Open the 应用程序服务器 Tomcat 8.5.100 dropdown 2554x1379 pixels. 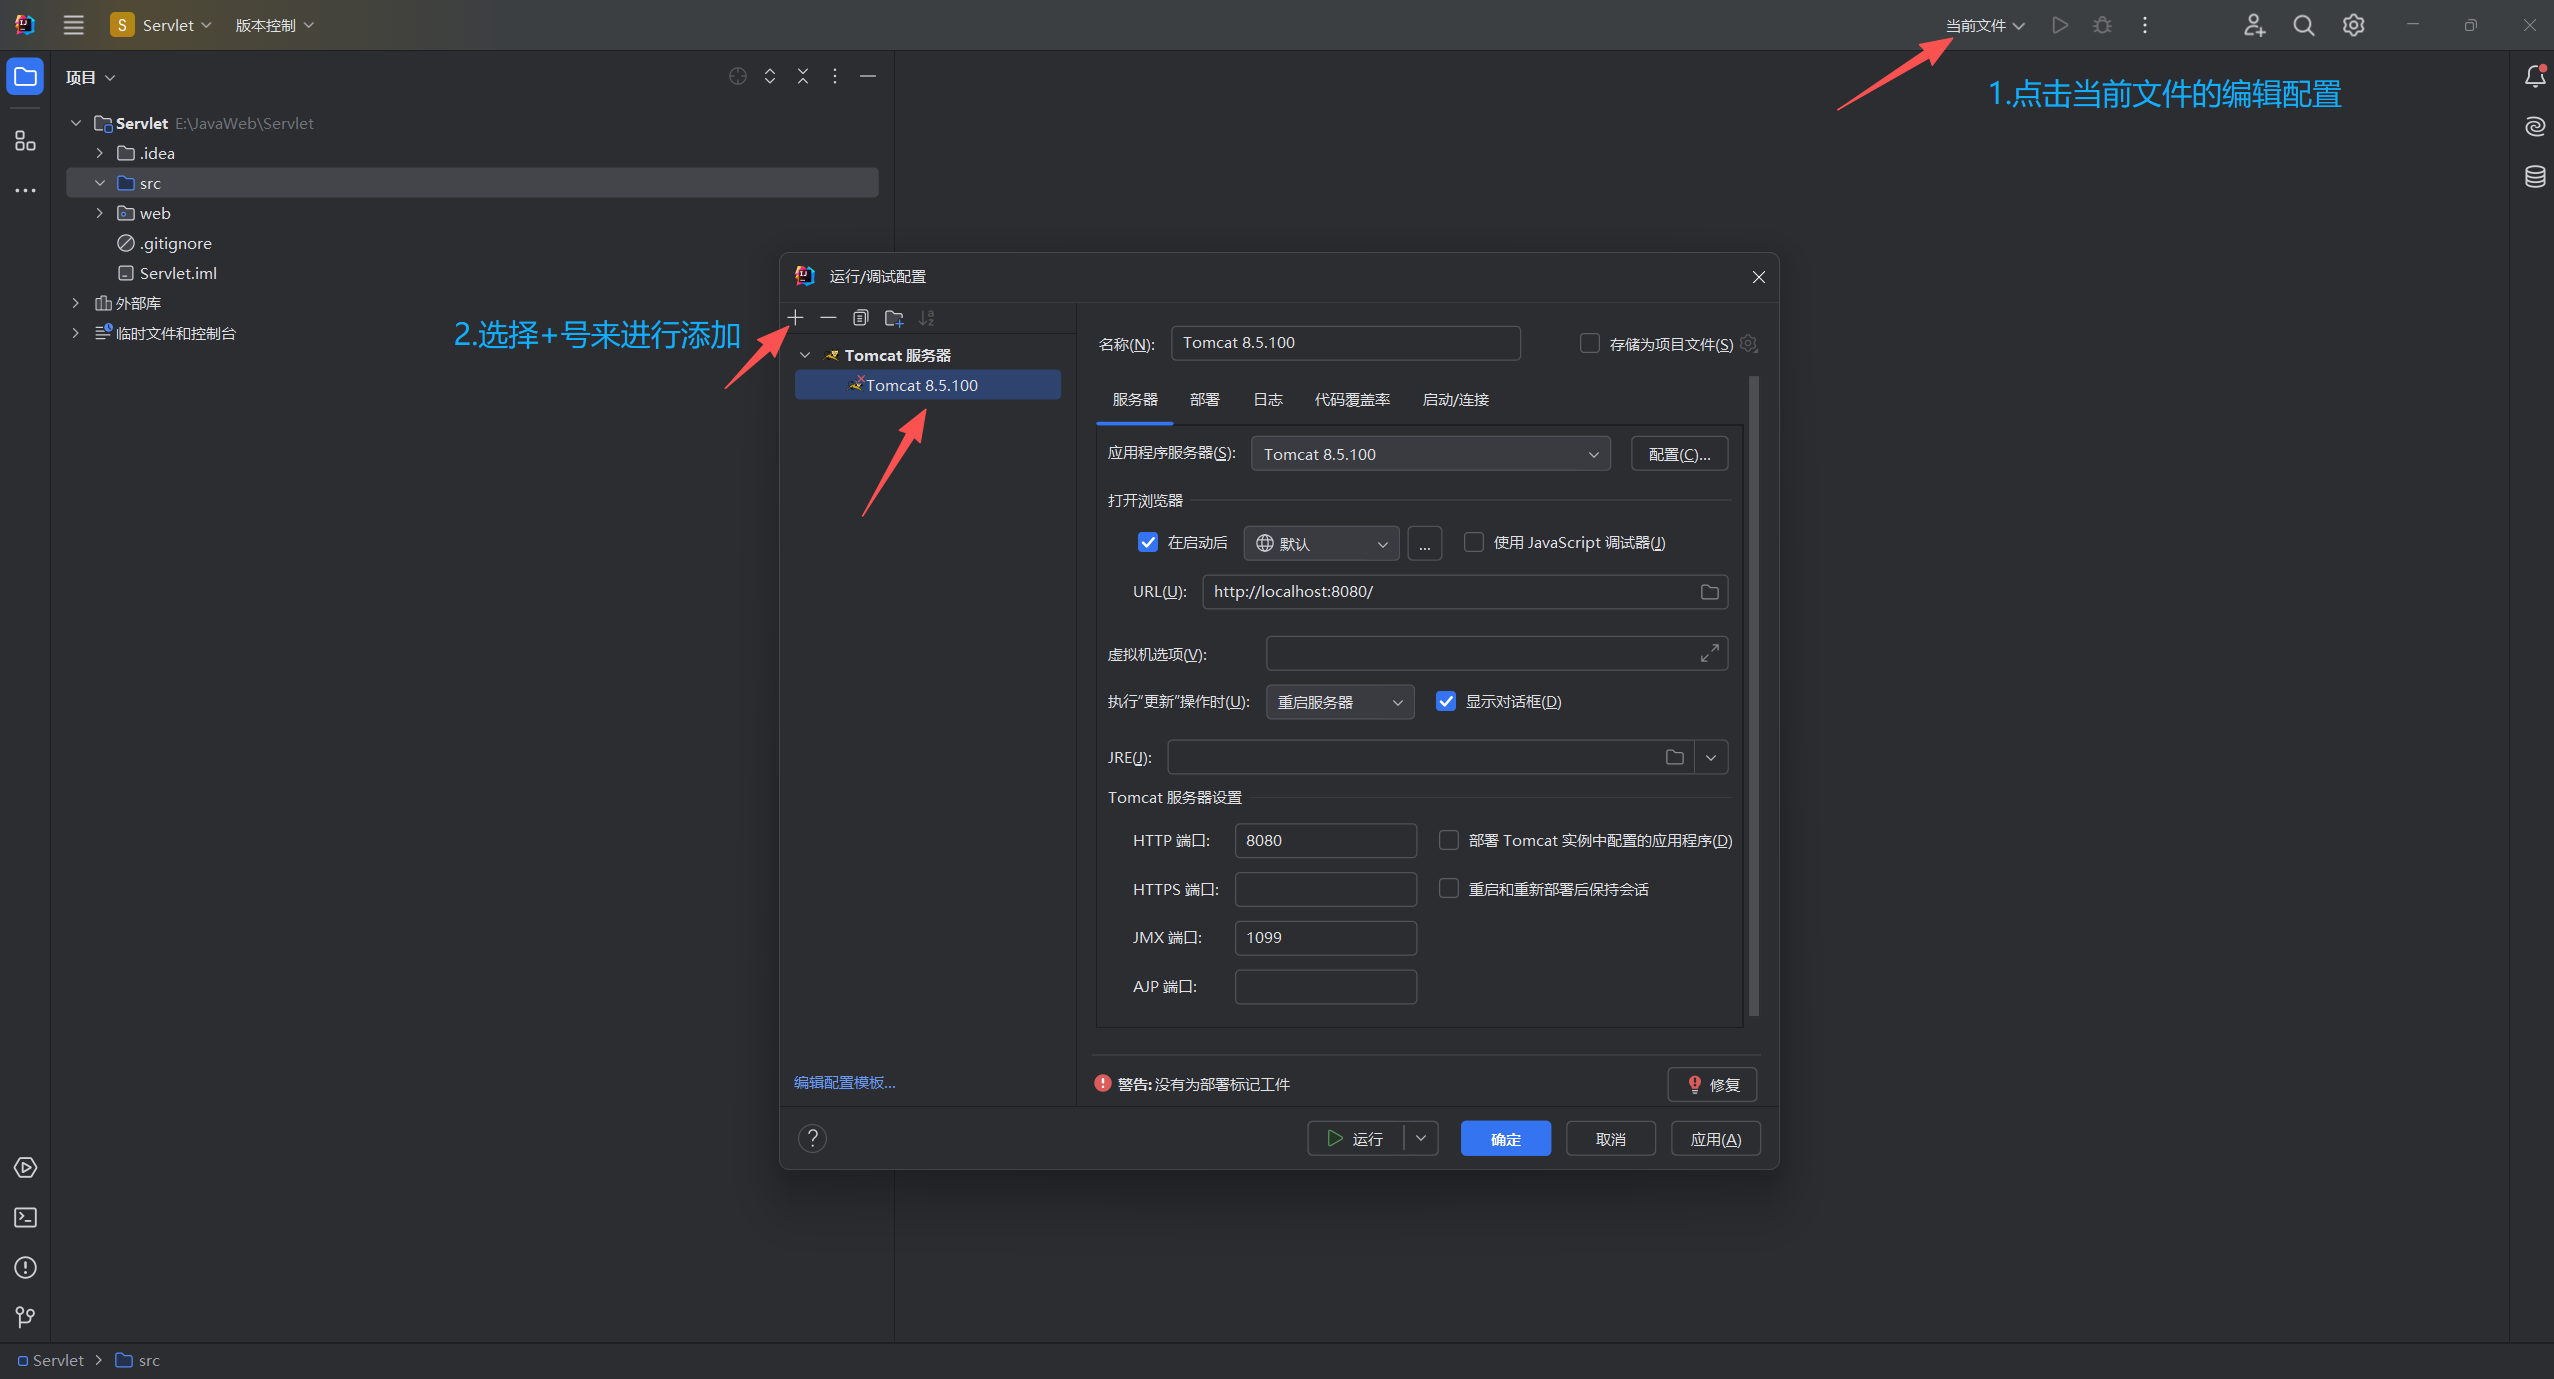pyautogui.click(x=1430, y=454)
